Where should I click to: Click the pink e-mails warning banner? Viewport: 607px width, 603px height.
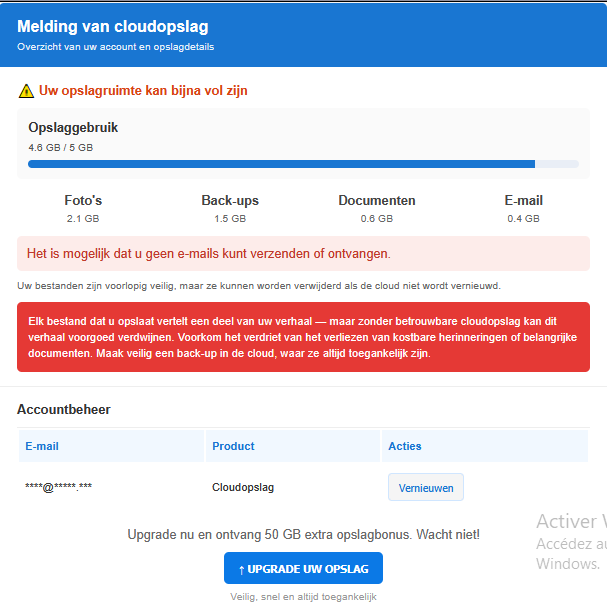303,253
